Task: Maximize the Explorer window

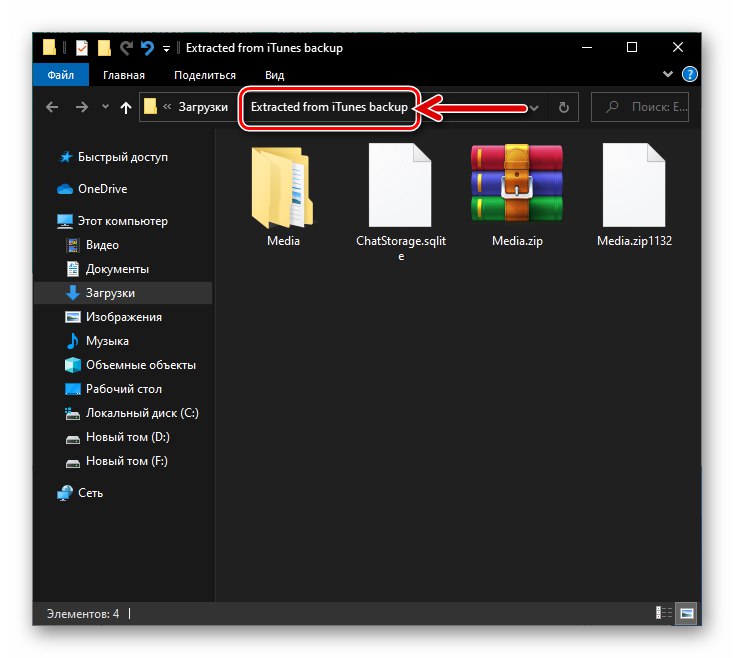Action: (632, 48)
